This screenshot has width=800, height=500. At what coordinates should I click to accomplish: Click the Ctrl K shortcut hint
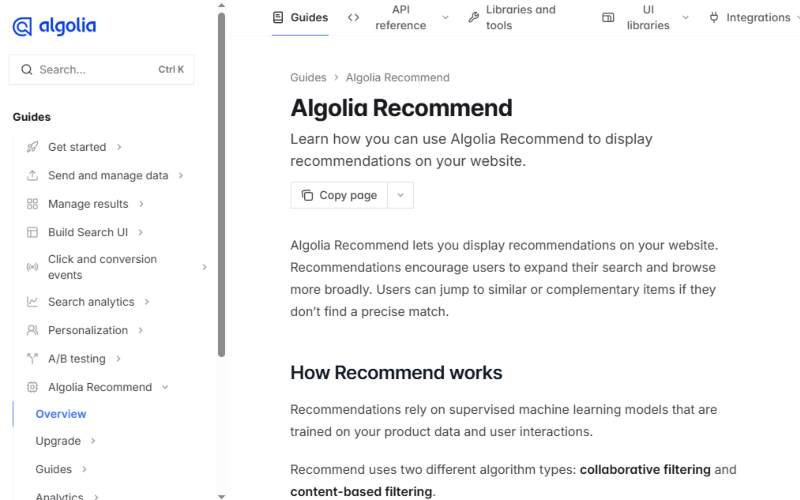tap(171, 69)
